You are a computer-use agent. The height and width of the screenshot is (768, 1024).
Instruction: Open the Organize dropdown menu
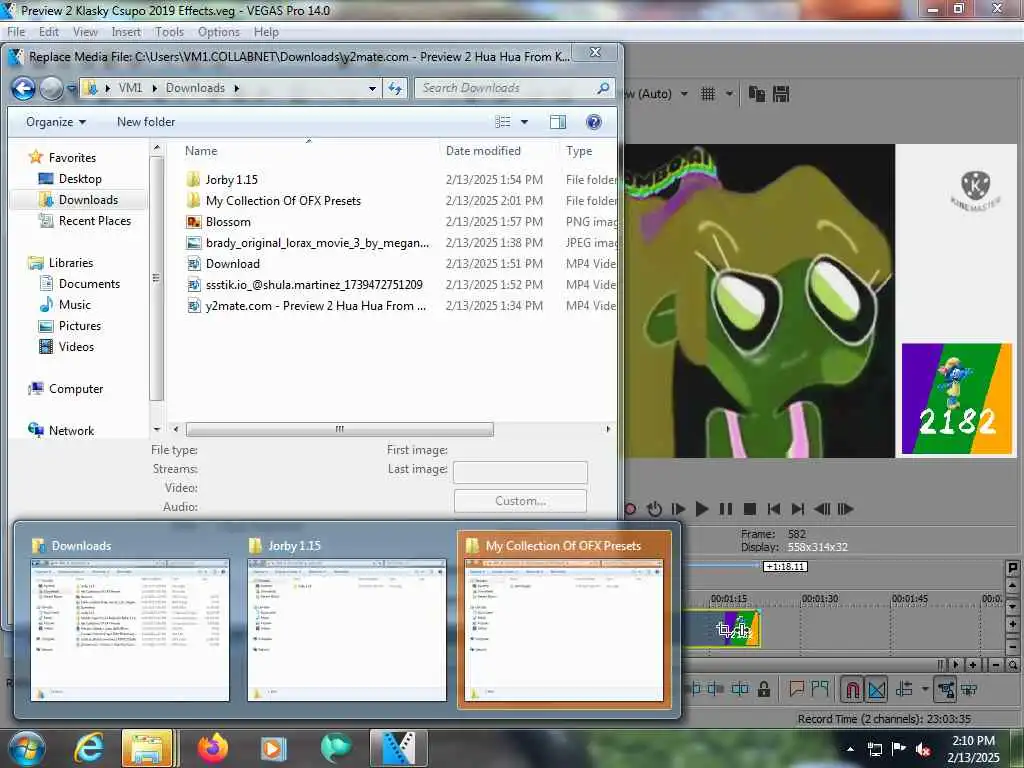coord(56,122)
